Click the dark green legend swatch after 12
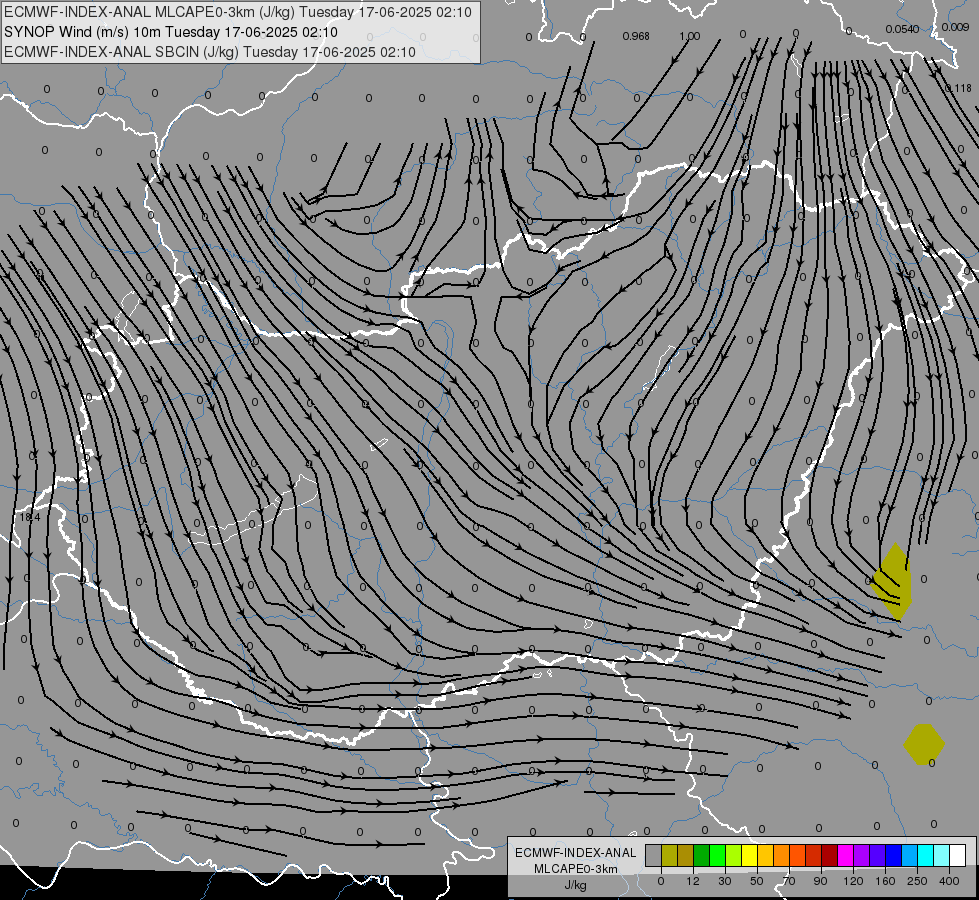This screenshot has height=900, width=979. (x=702, y=855)
